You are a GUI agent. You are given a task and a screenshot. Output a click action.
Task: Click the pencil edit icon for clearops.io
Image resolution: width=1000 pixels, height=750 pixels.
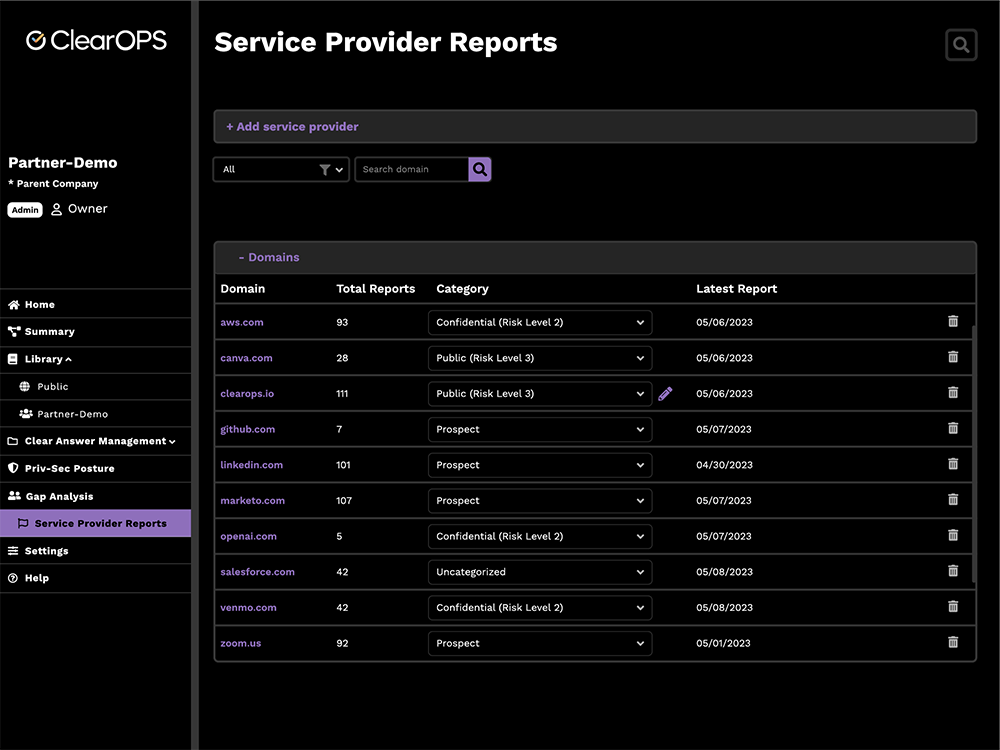pyautogui.click(x=665, y=393)
